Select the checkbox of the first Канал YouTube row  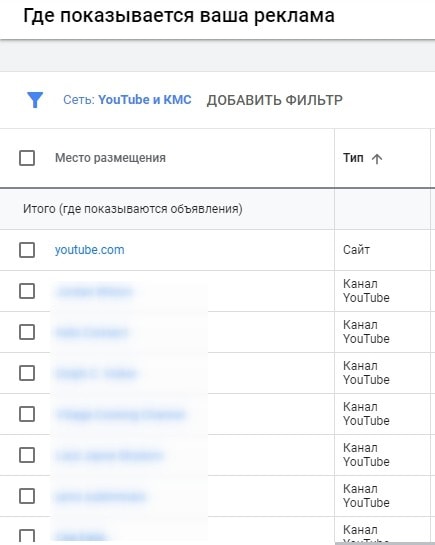[x=27, y=291]
